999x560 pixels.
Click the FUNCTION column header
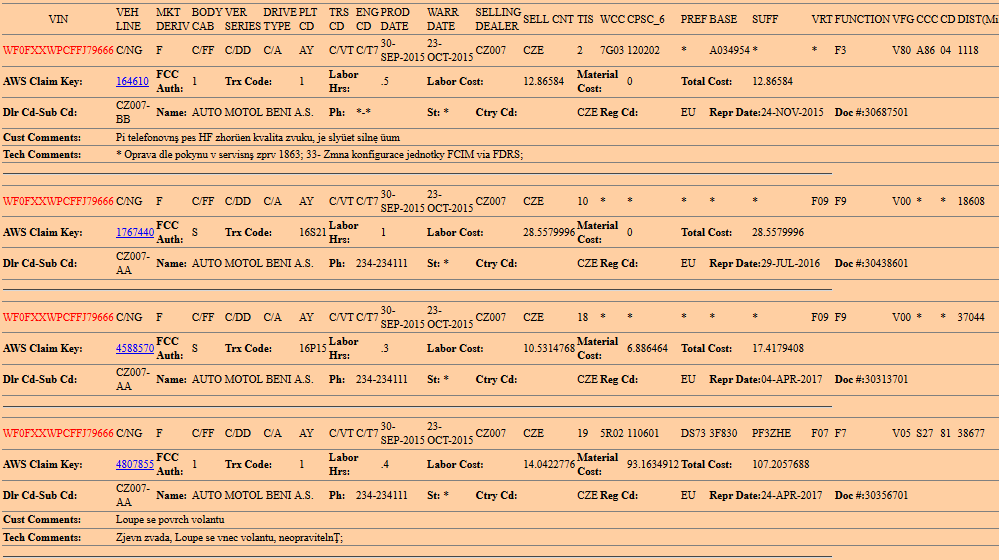(x=862, y=19)
